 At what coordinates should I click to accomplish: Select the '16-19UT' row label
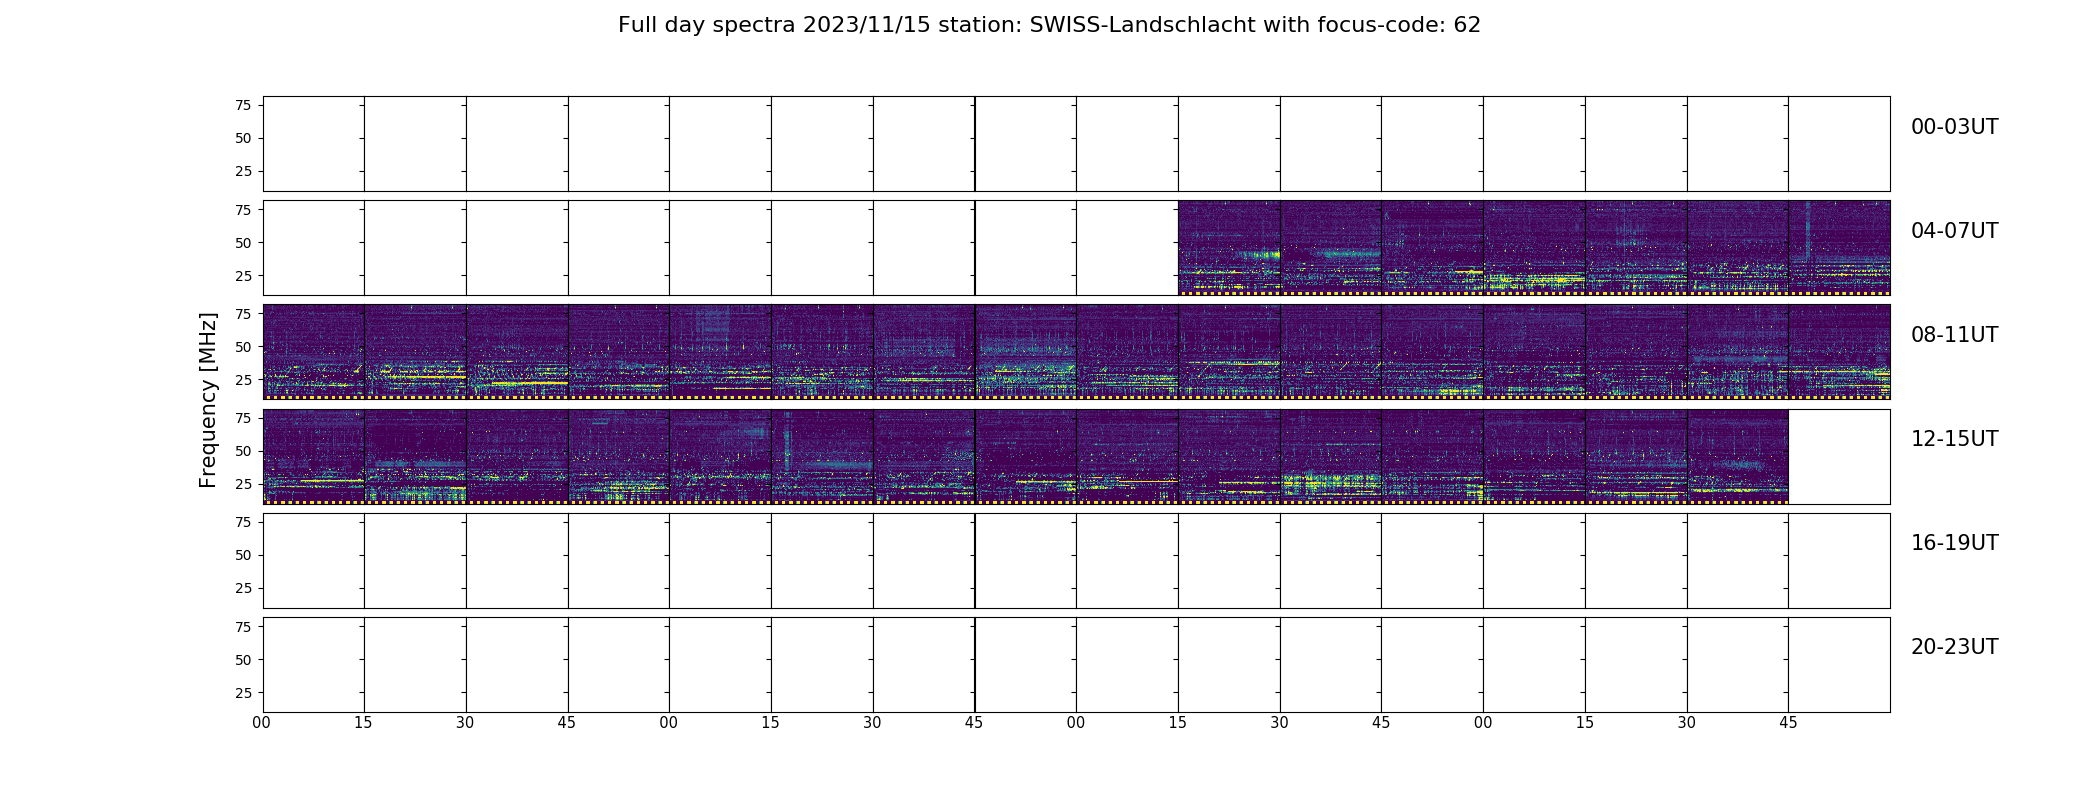point(1954,543)
